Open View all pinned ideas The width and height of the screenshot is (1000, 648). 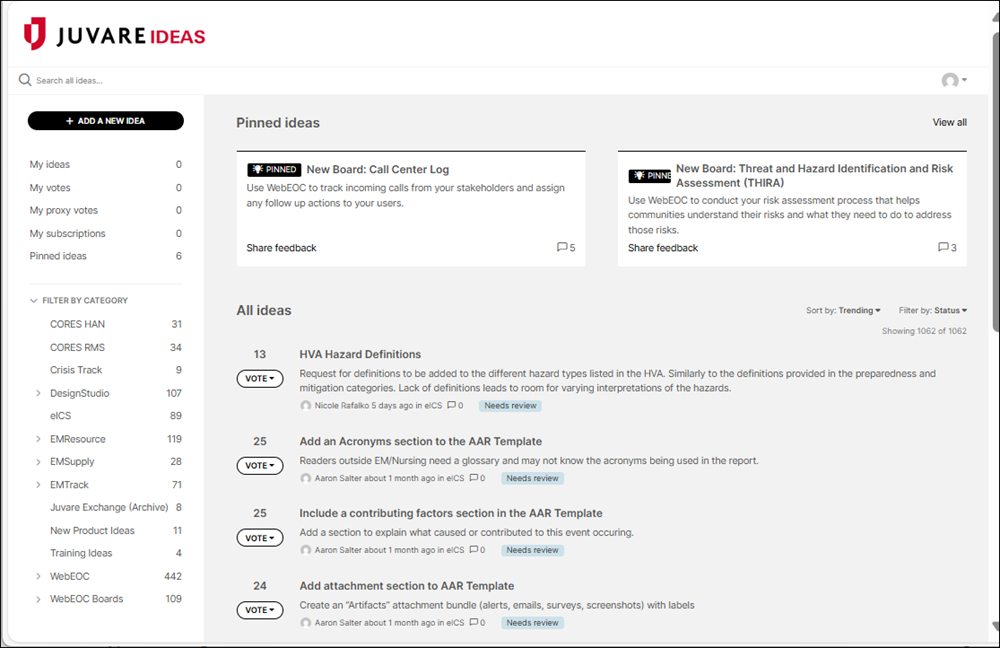coord(949,122)
